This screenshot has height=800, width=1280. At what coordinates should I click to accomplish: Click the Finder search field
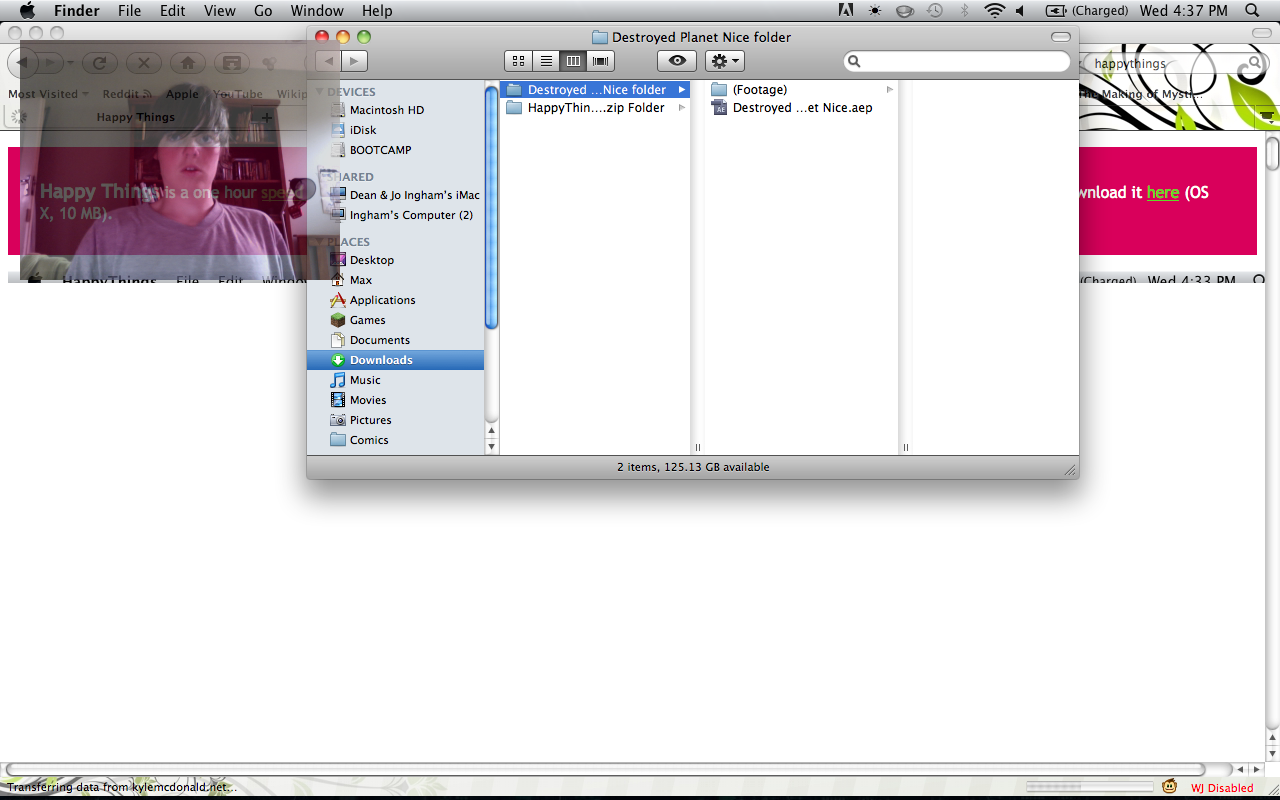tap(960, 62)
